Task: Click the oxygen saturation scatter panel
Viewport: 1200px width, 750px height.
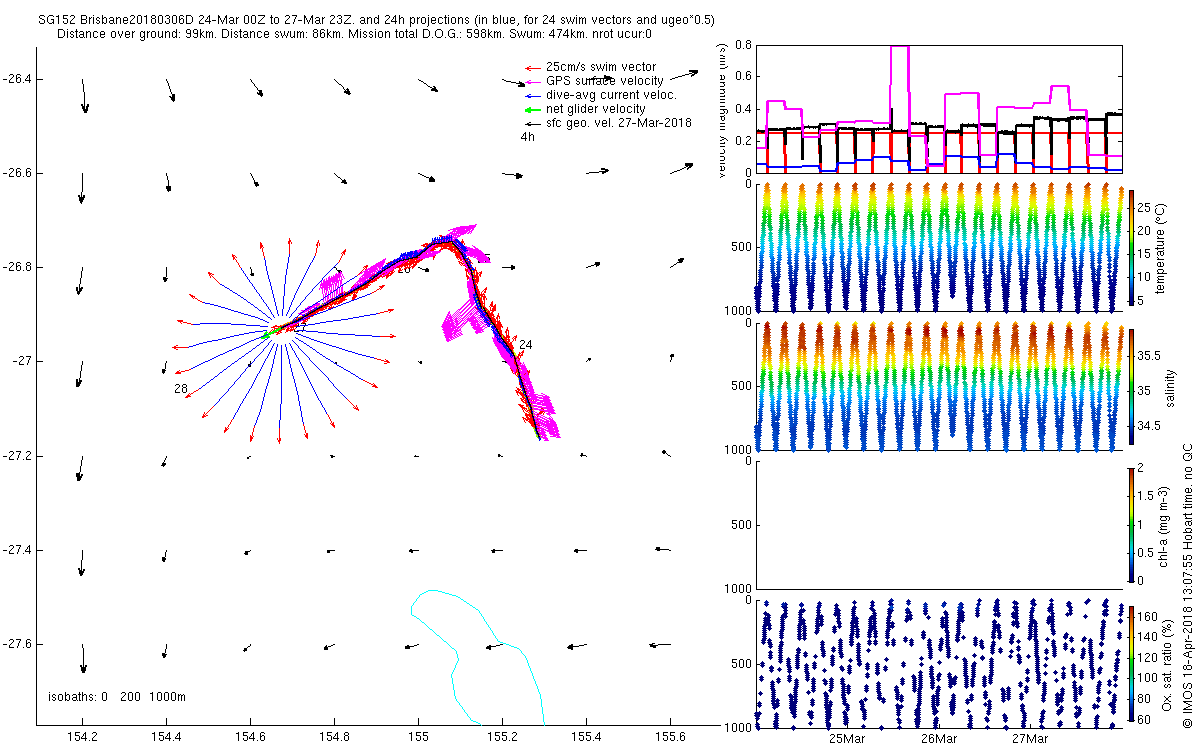Action: [938, 662]
